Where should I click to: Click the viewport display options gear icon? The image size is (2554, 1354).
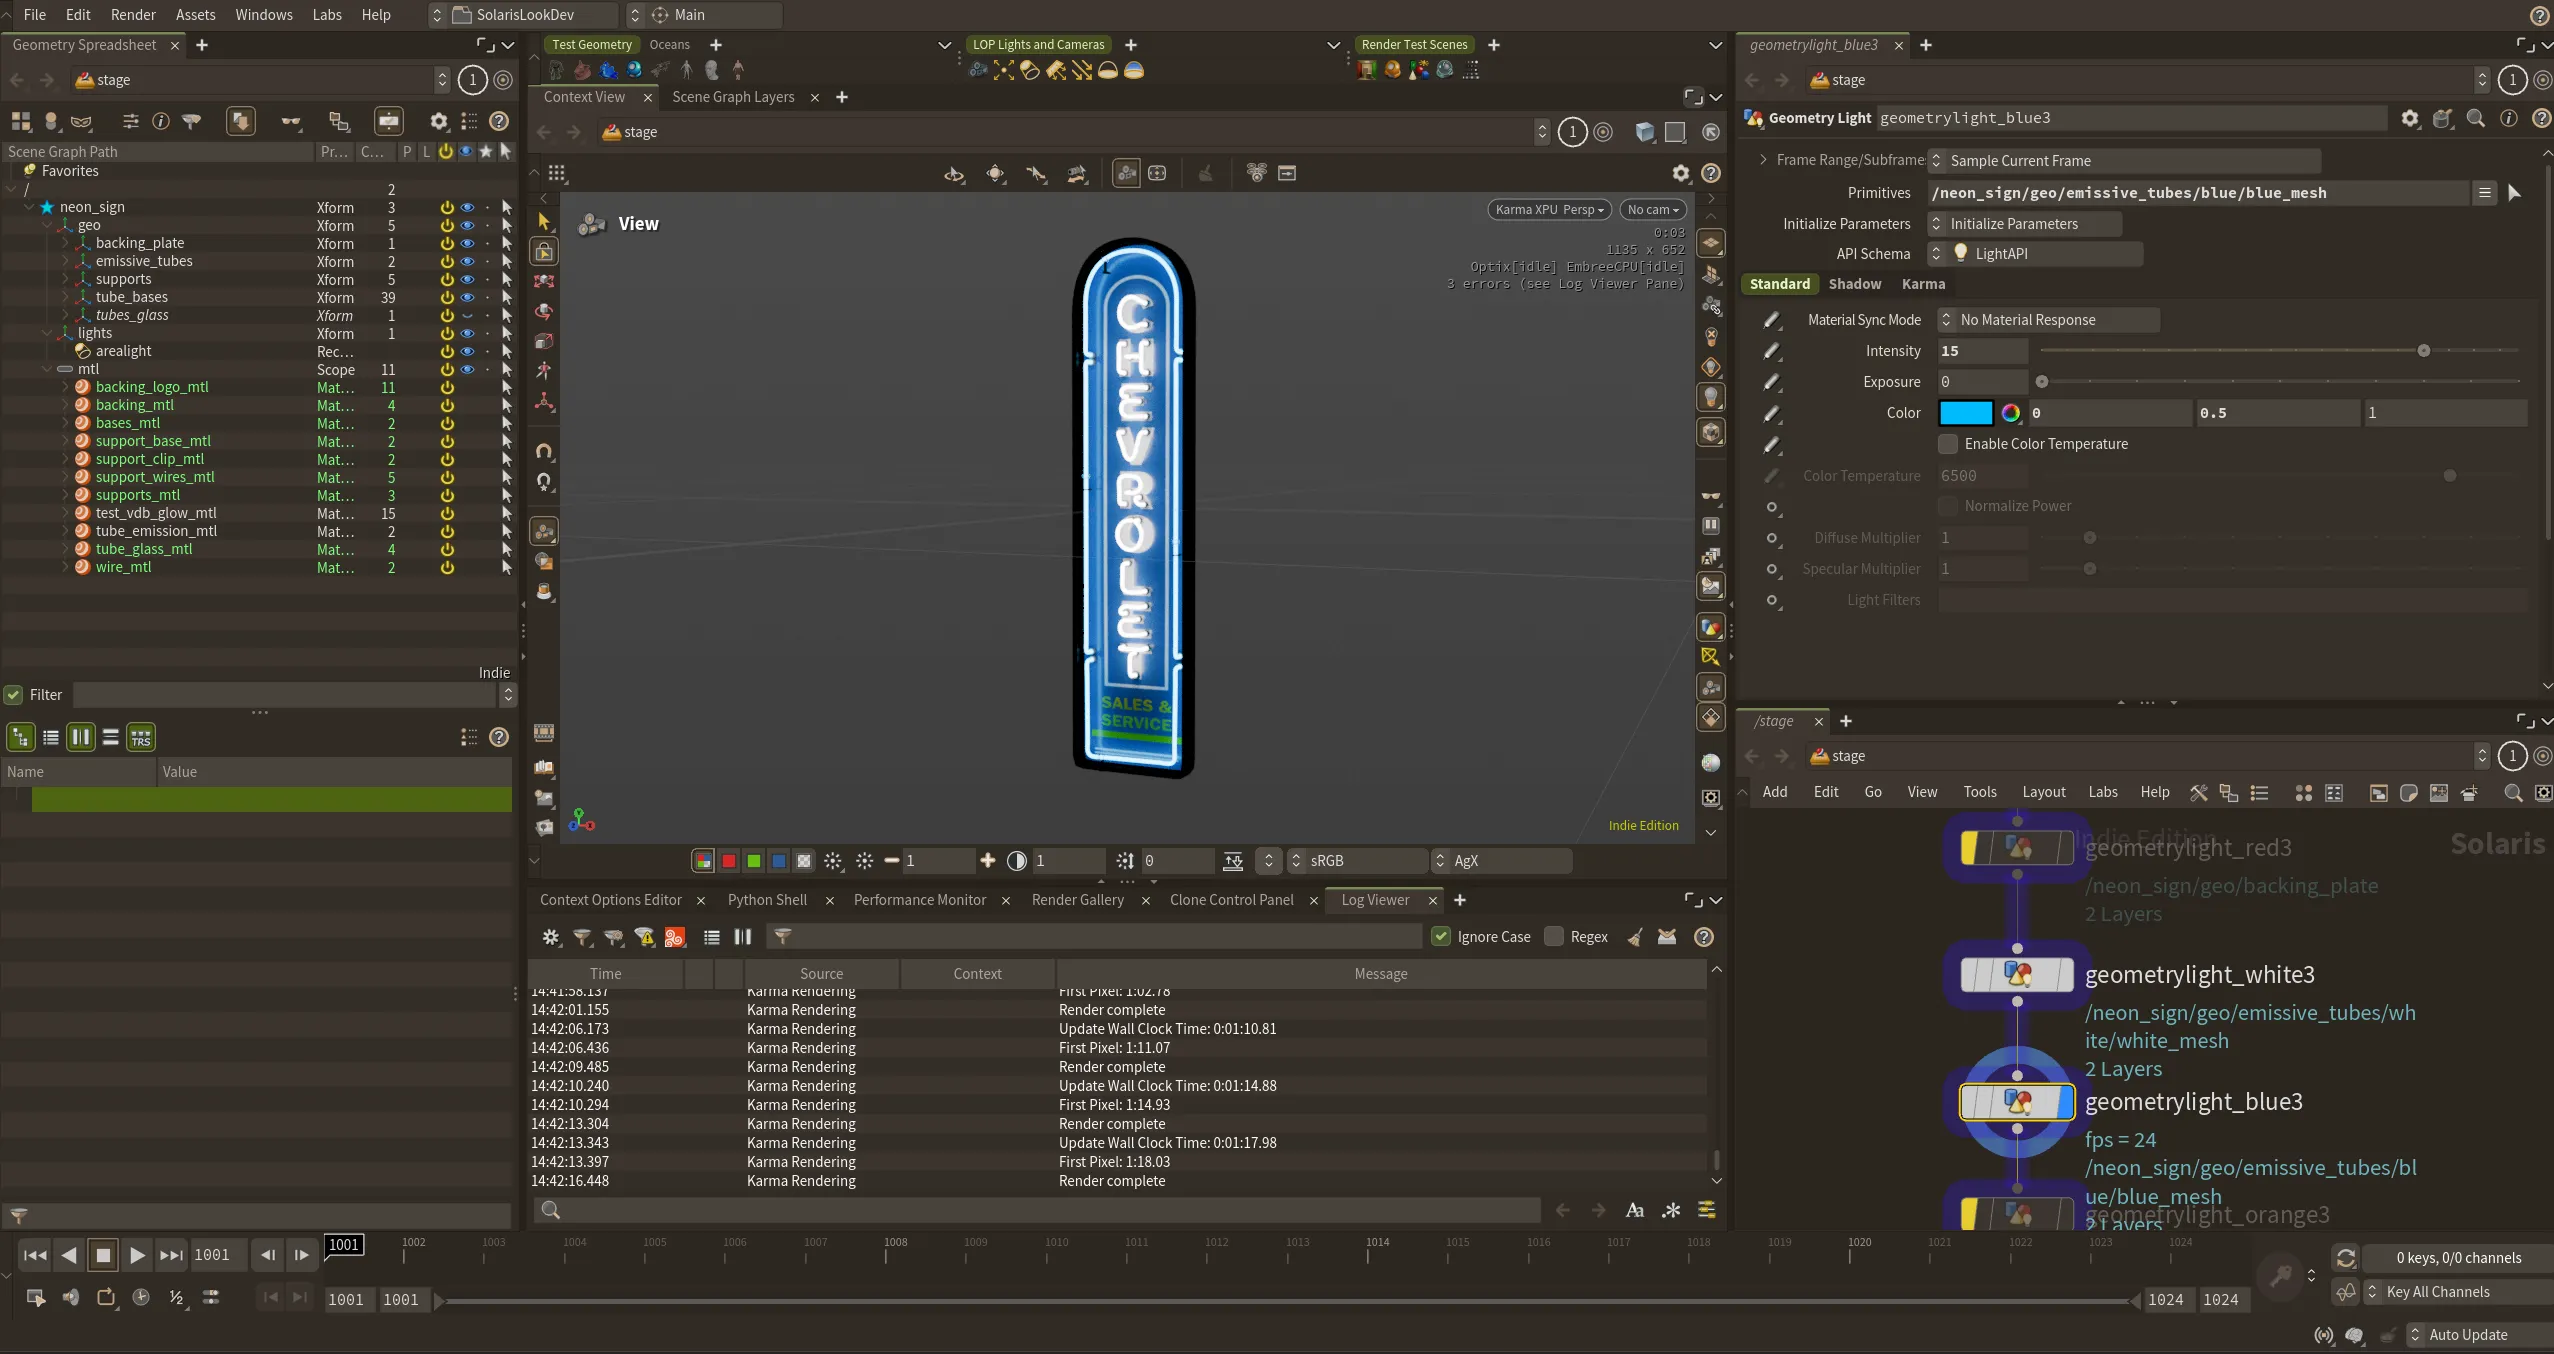(x=1681, y=173)
